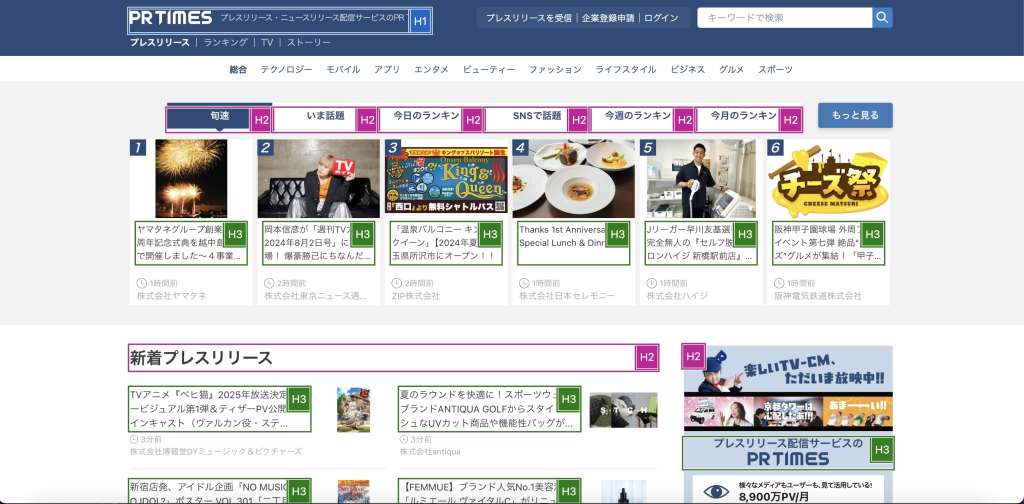This screenshot has width=1024, height=504.
Task: Open the TV header tab
Action: click(267, 42)
